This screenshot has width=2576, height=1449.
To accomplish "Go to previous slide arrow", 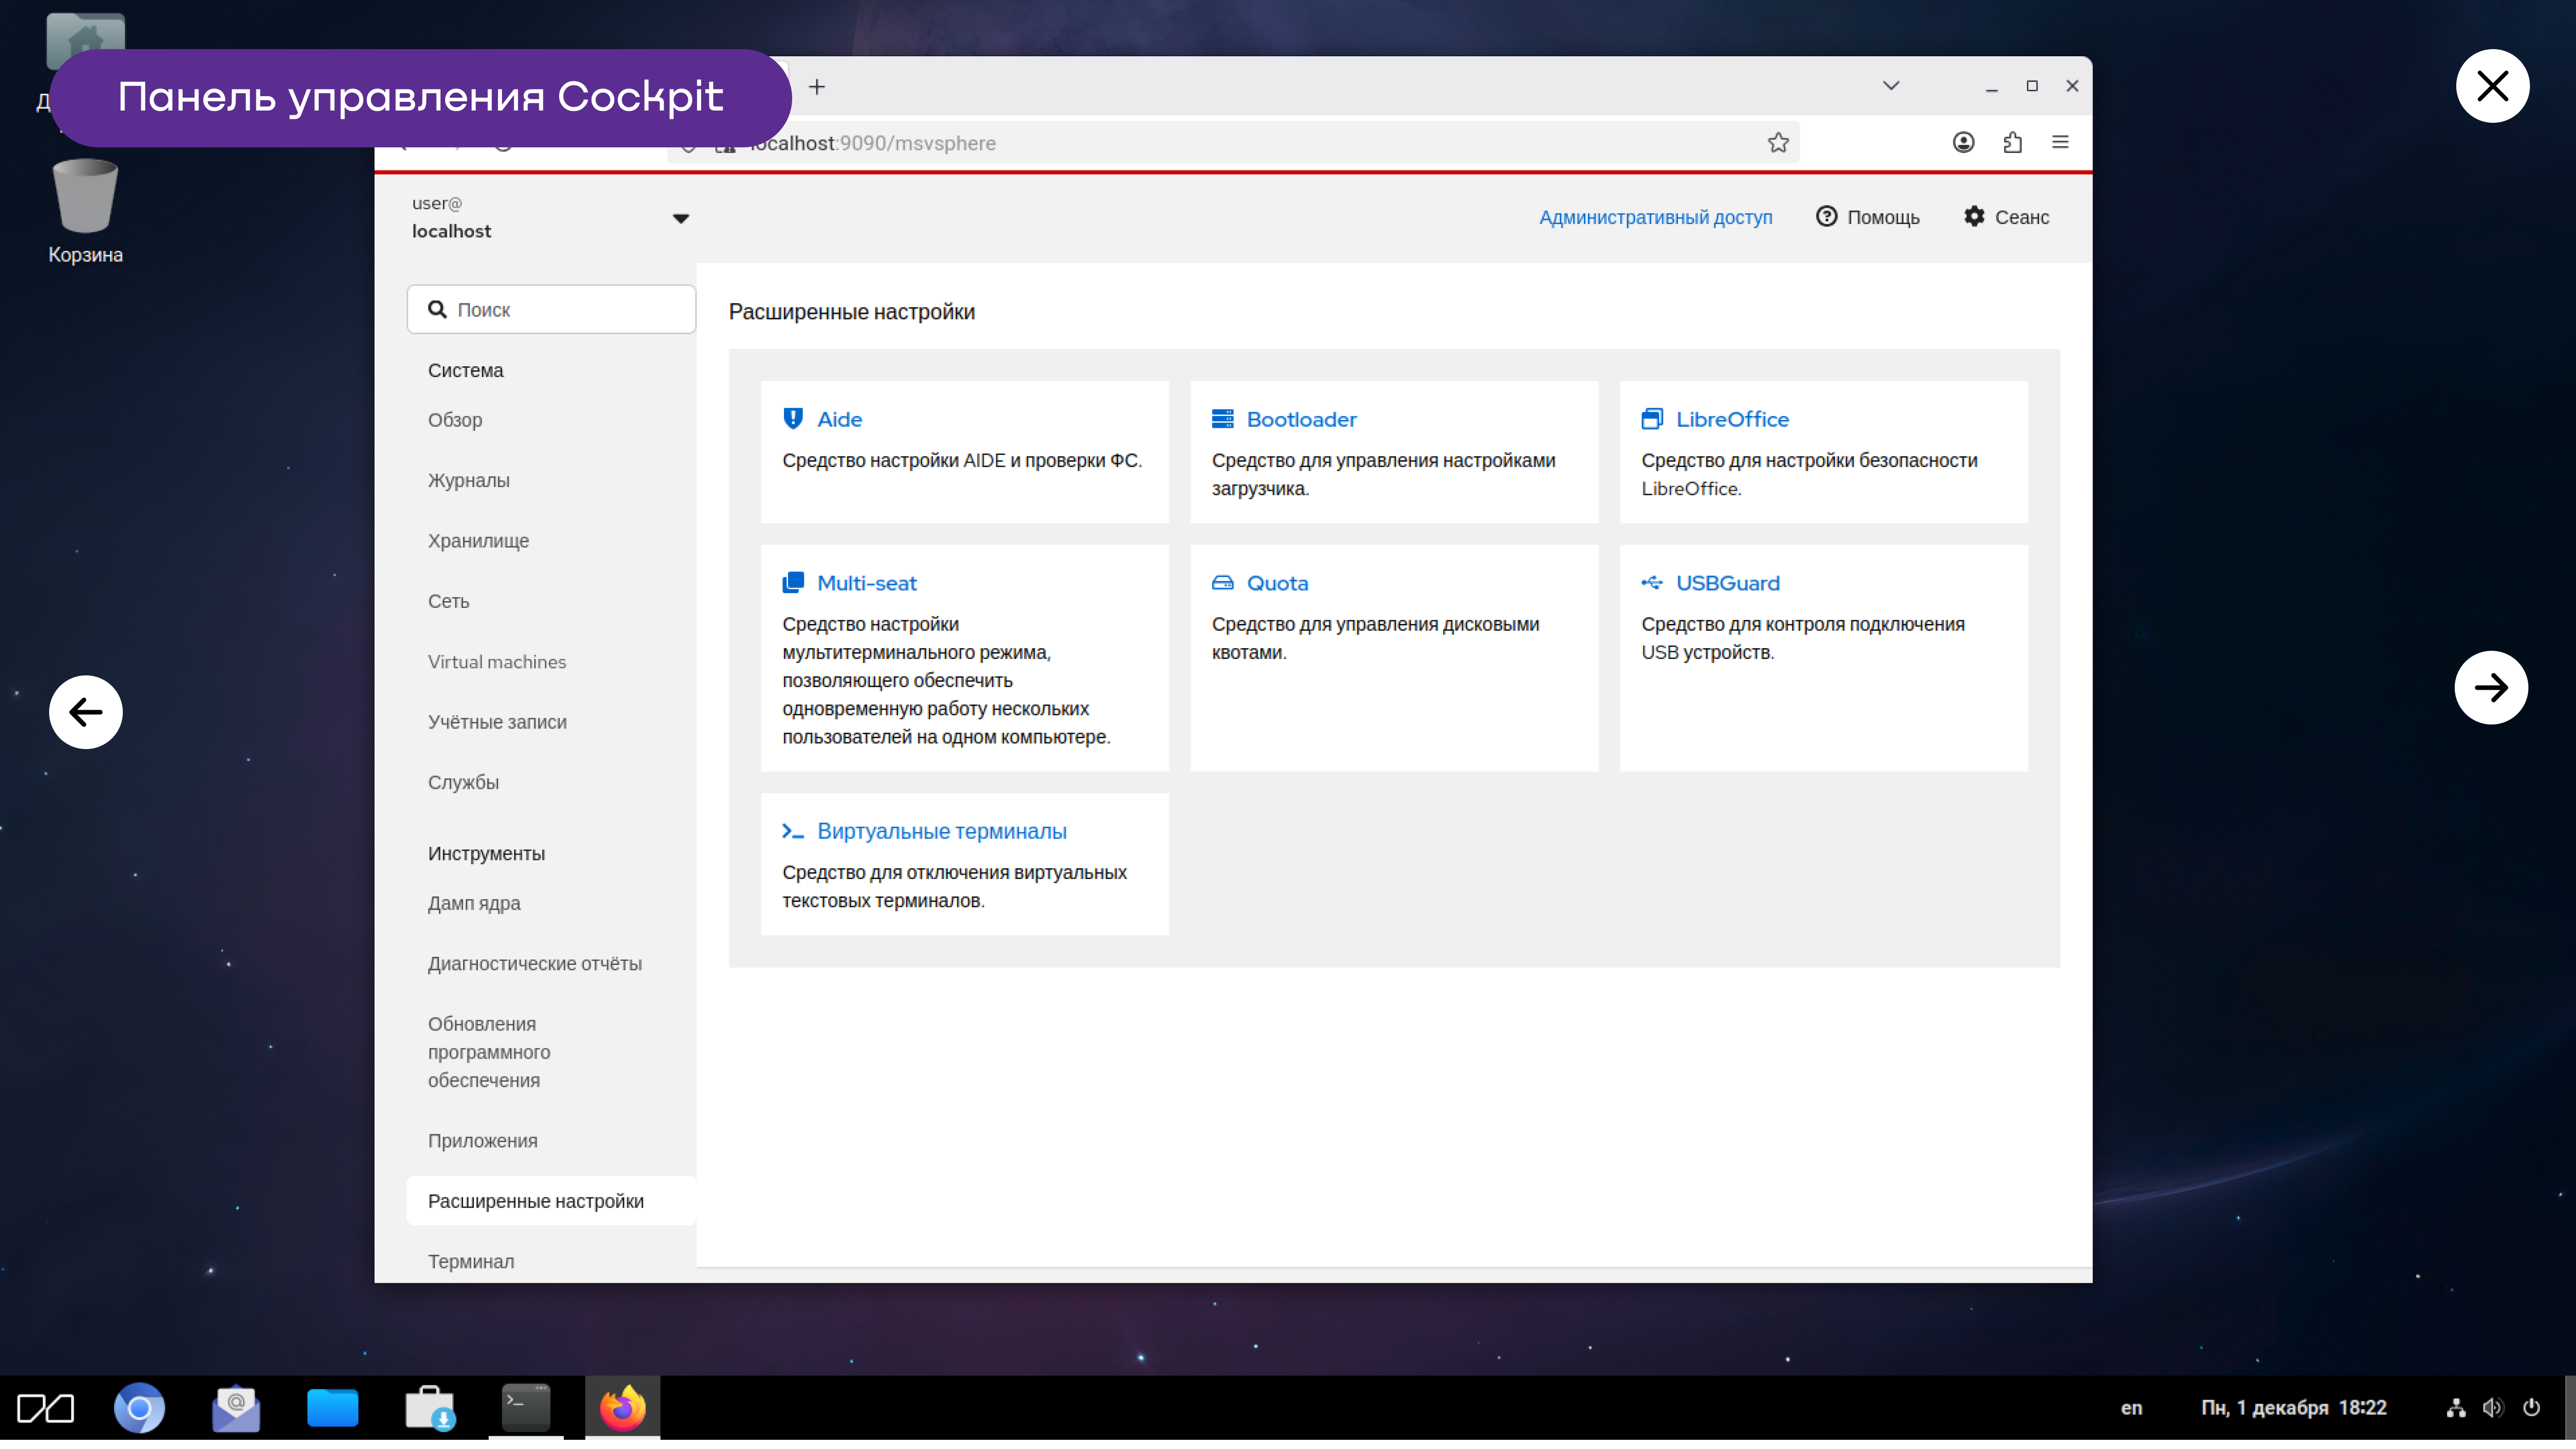I will pyautogui.click(x=86, y=712).
